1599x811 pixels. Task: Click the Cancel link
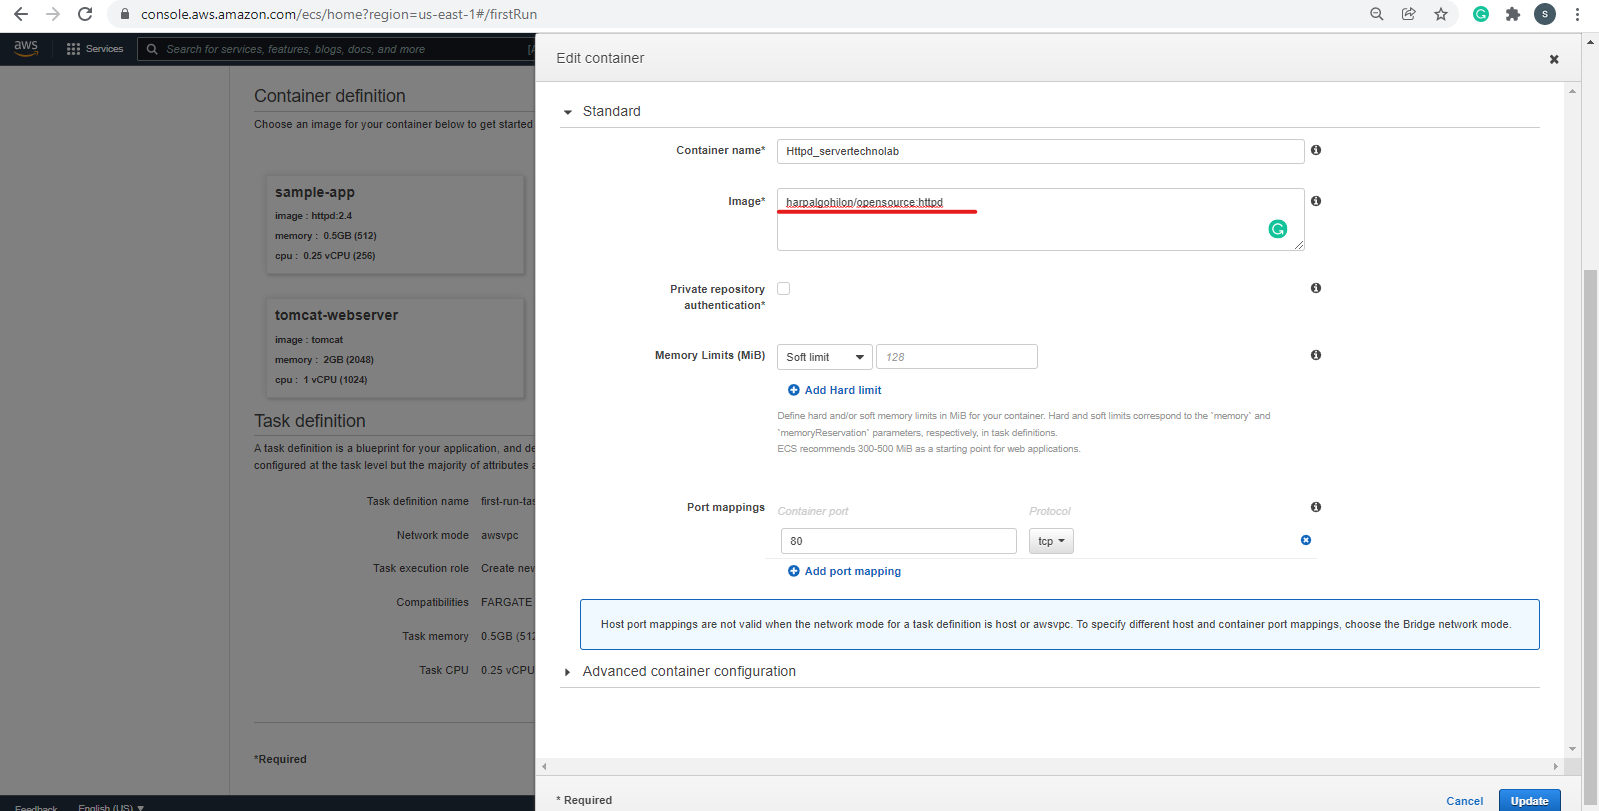1465,801
